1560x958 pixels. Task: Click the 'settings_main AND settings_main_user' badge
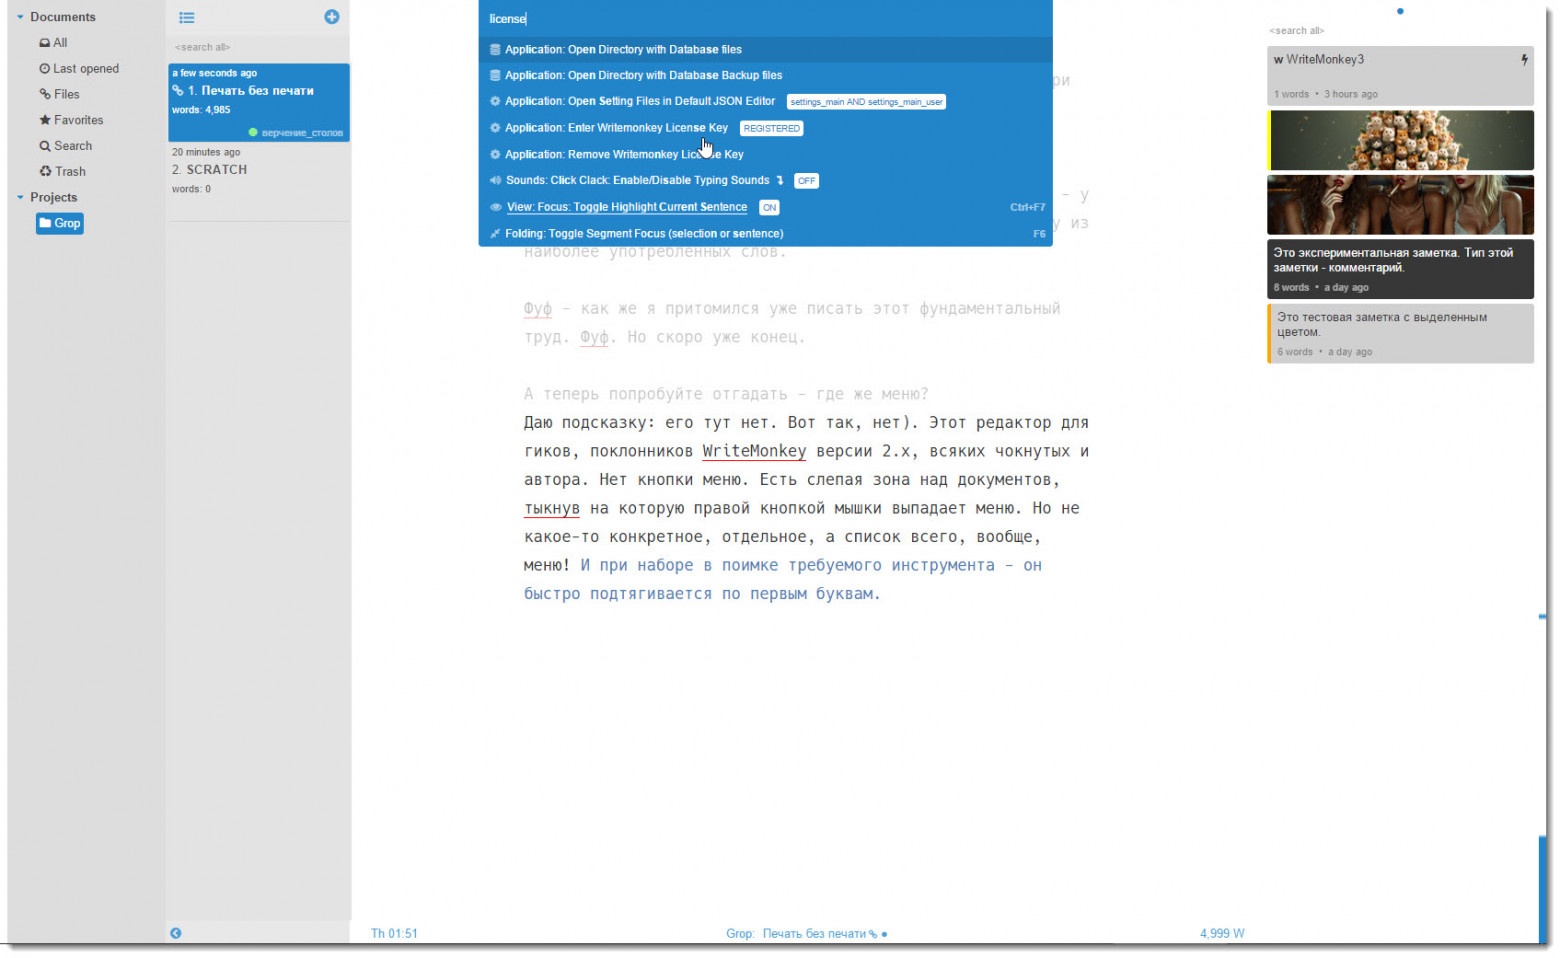pos(866,102)
